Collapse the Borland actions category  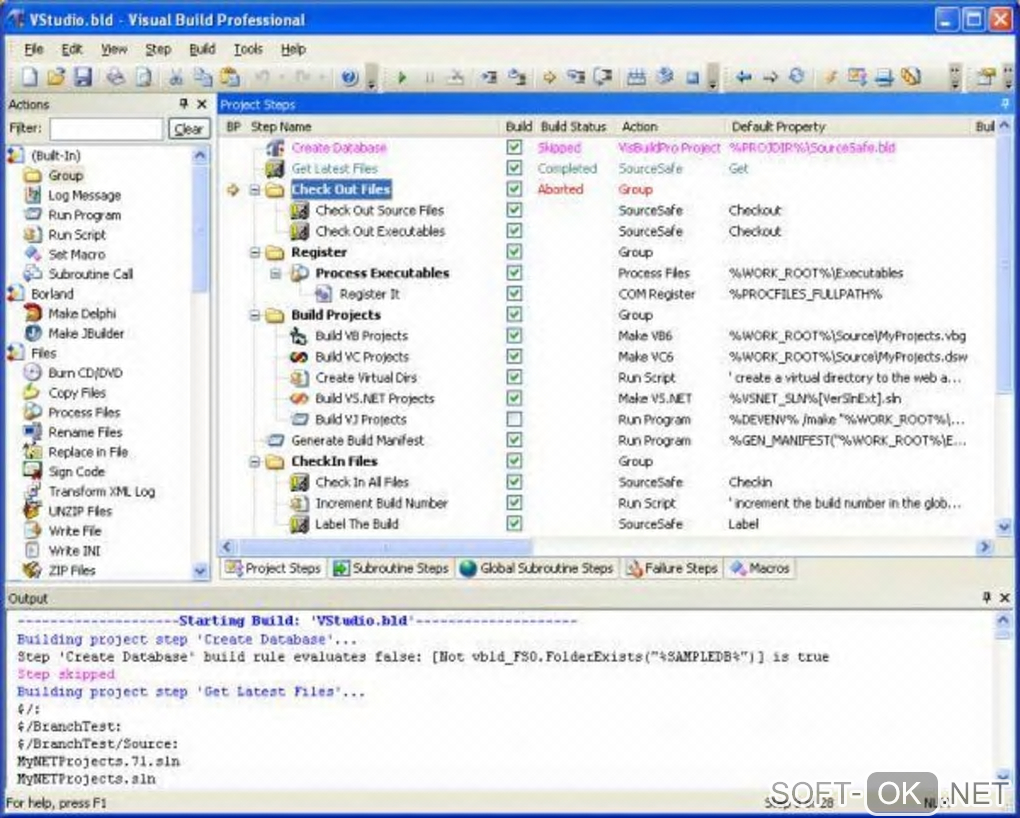(x=14, y=293)
